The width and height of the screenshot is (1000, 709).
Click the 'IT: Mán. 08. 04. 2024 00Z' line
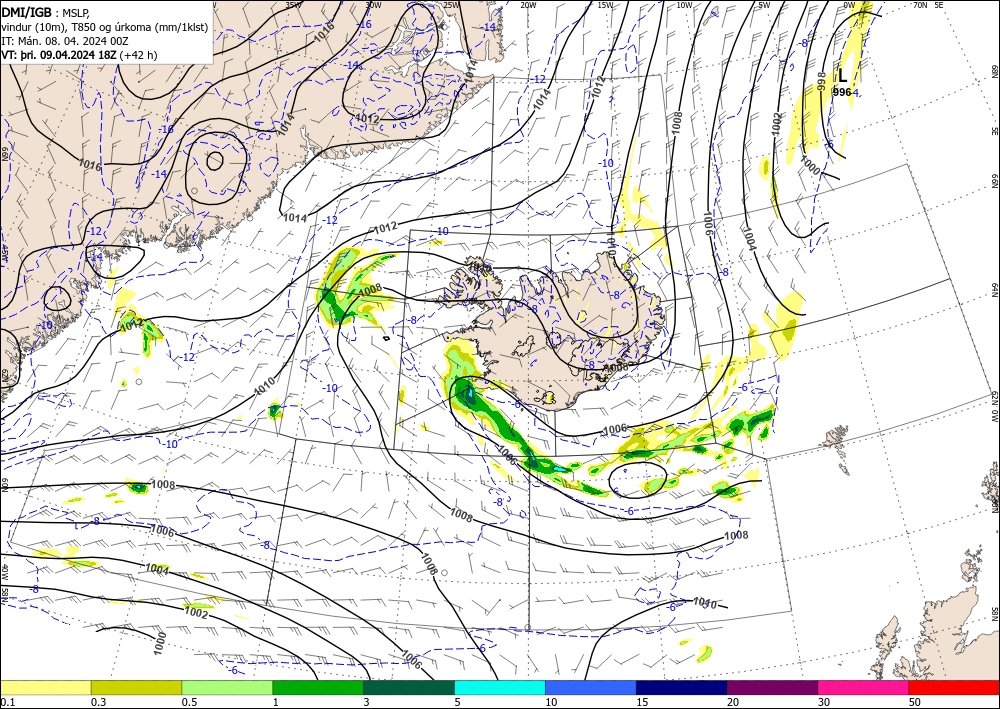click(x=65, y=41)
